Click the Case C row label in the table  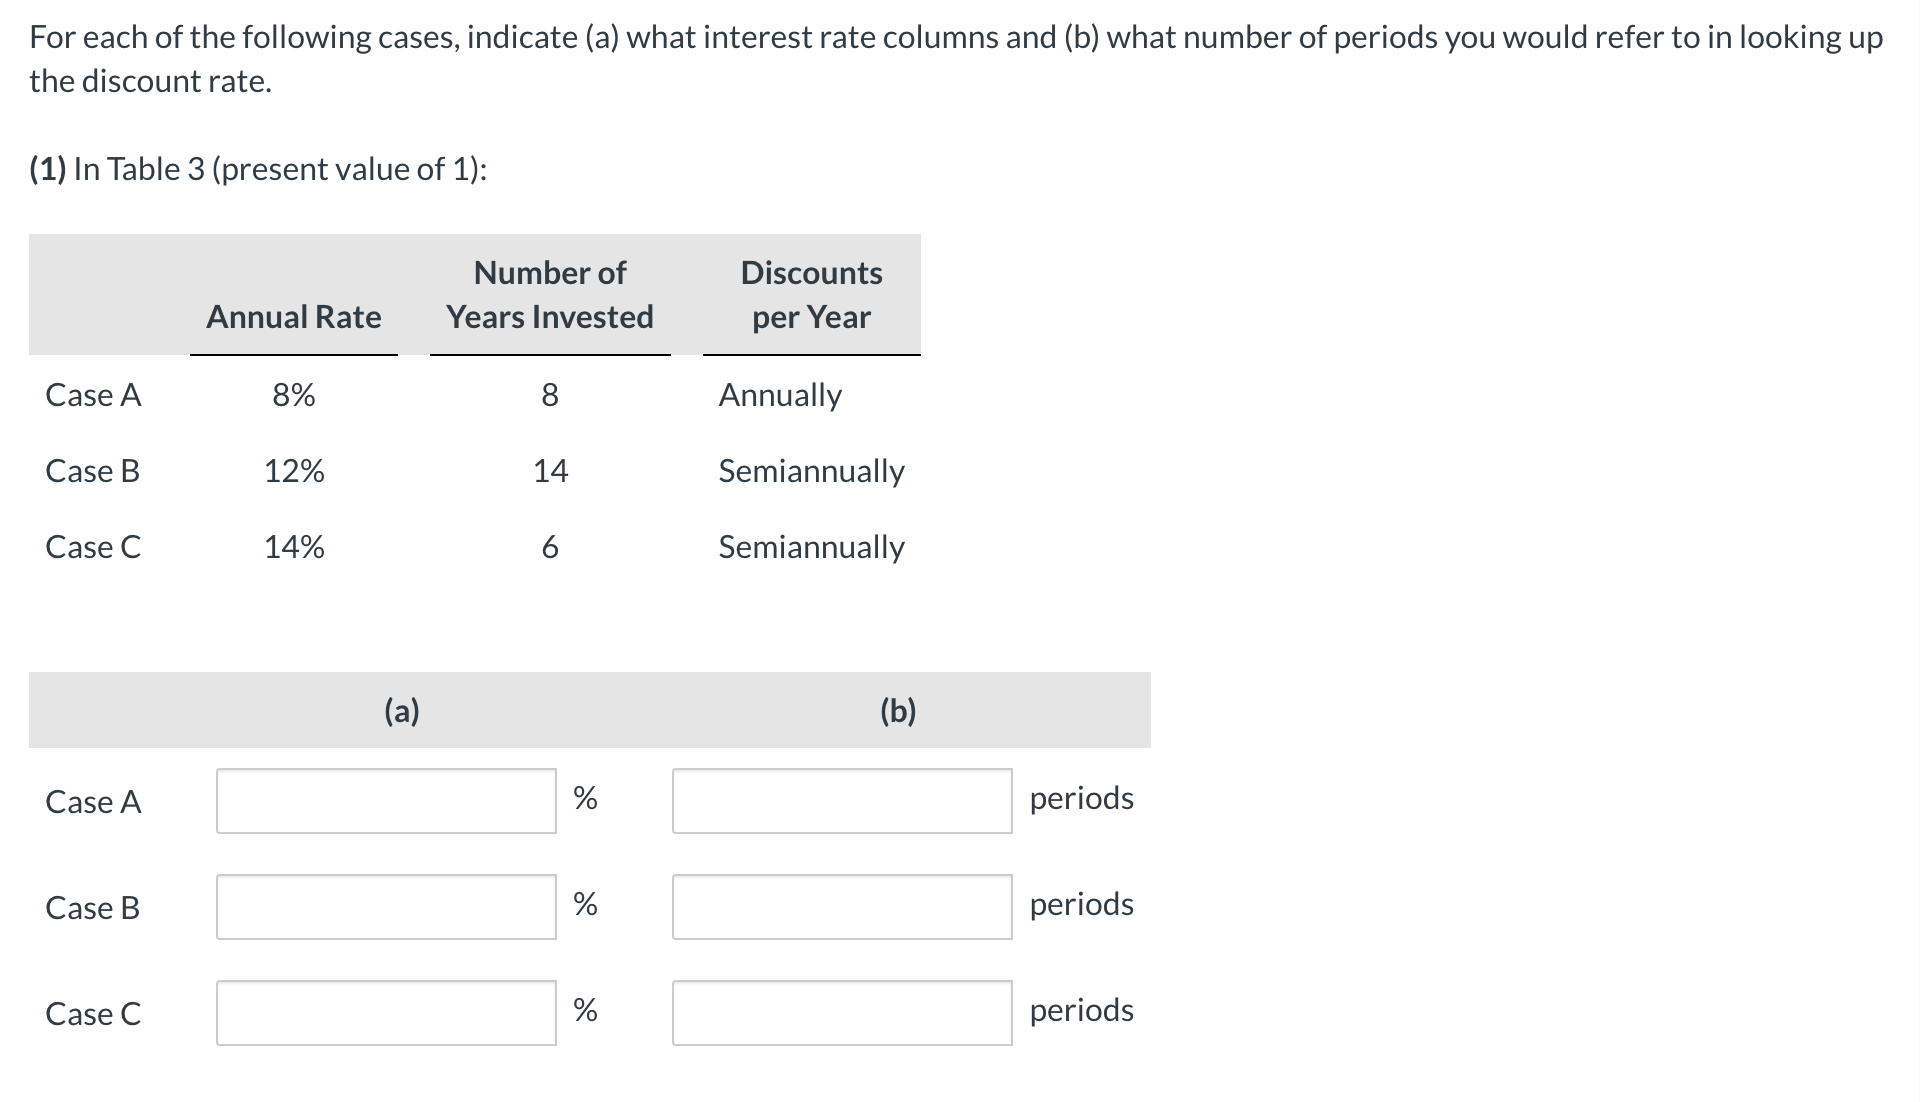click(x=93, y=546)
